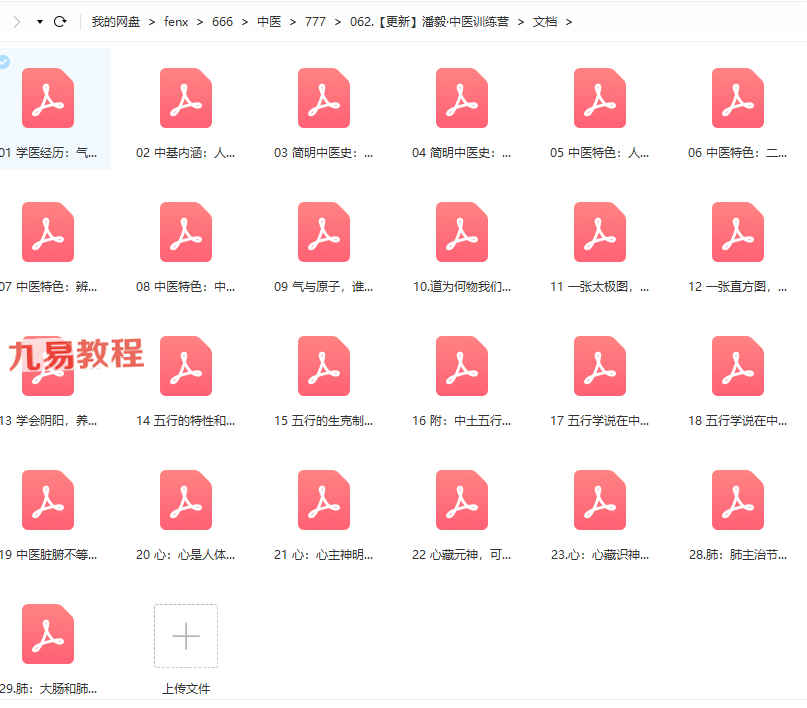Navigate to 062.【更新】潘毅·中医训练营 breadcrumb

[x=429, y=22]
